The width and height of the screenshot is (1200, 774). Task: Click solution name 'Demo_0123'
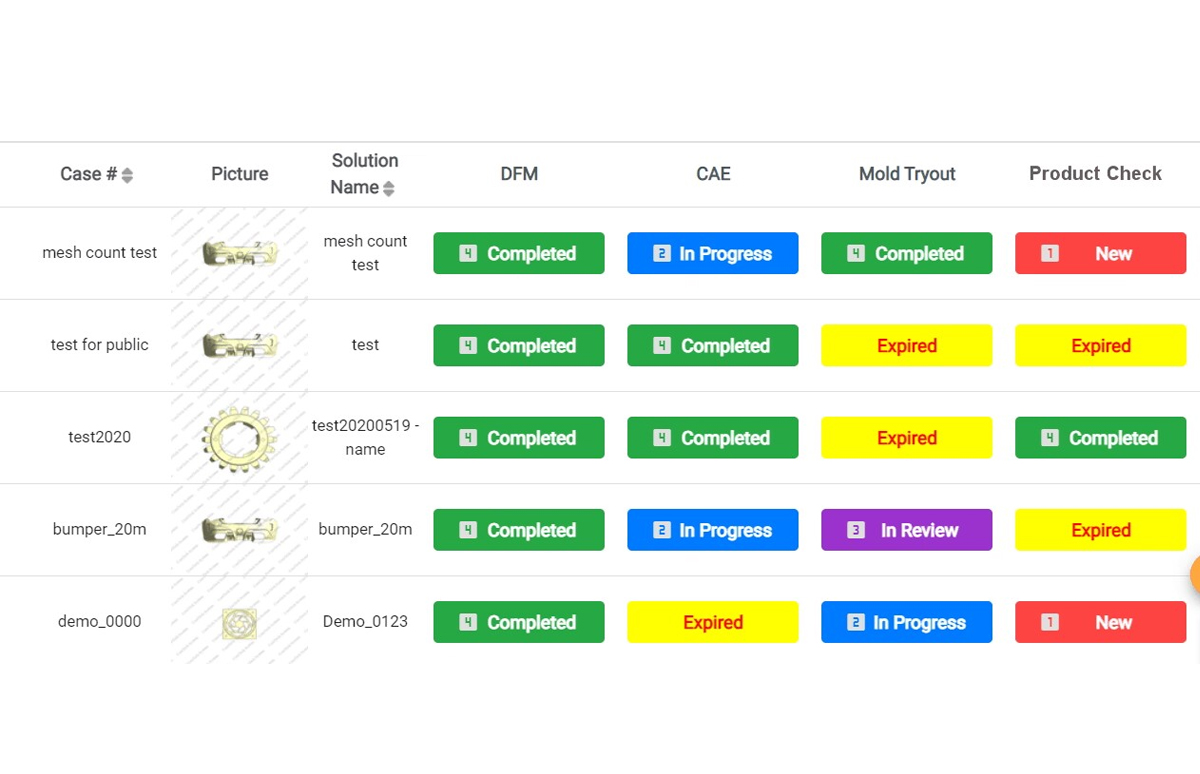[x=365, y=622]
